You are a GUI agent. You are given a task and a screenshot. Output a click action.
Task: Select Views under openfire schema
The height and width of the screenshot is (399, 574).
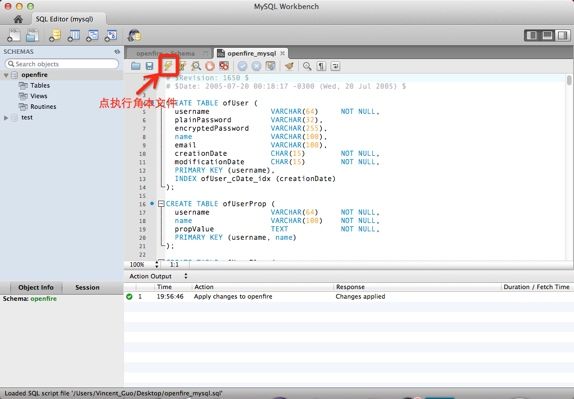(39, 96)
